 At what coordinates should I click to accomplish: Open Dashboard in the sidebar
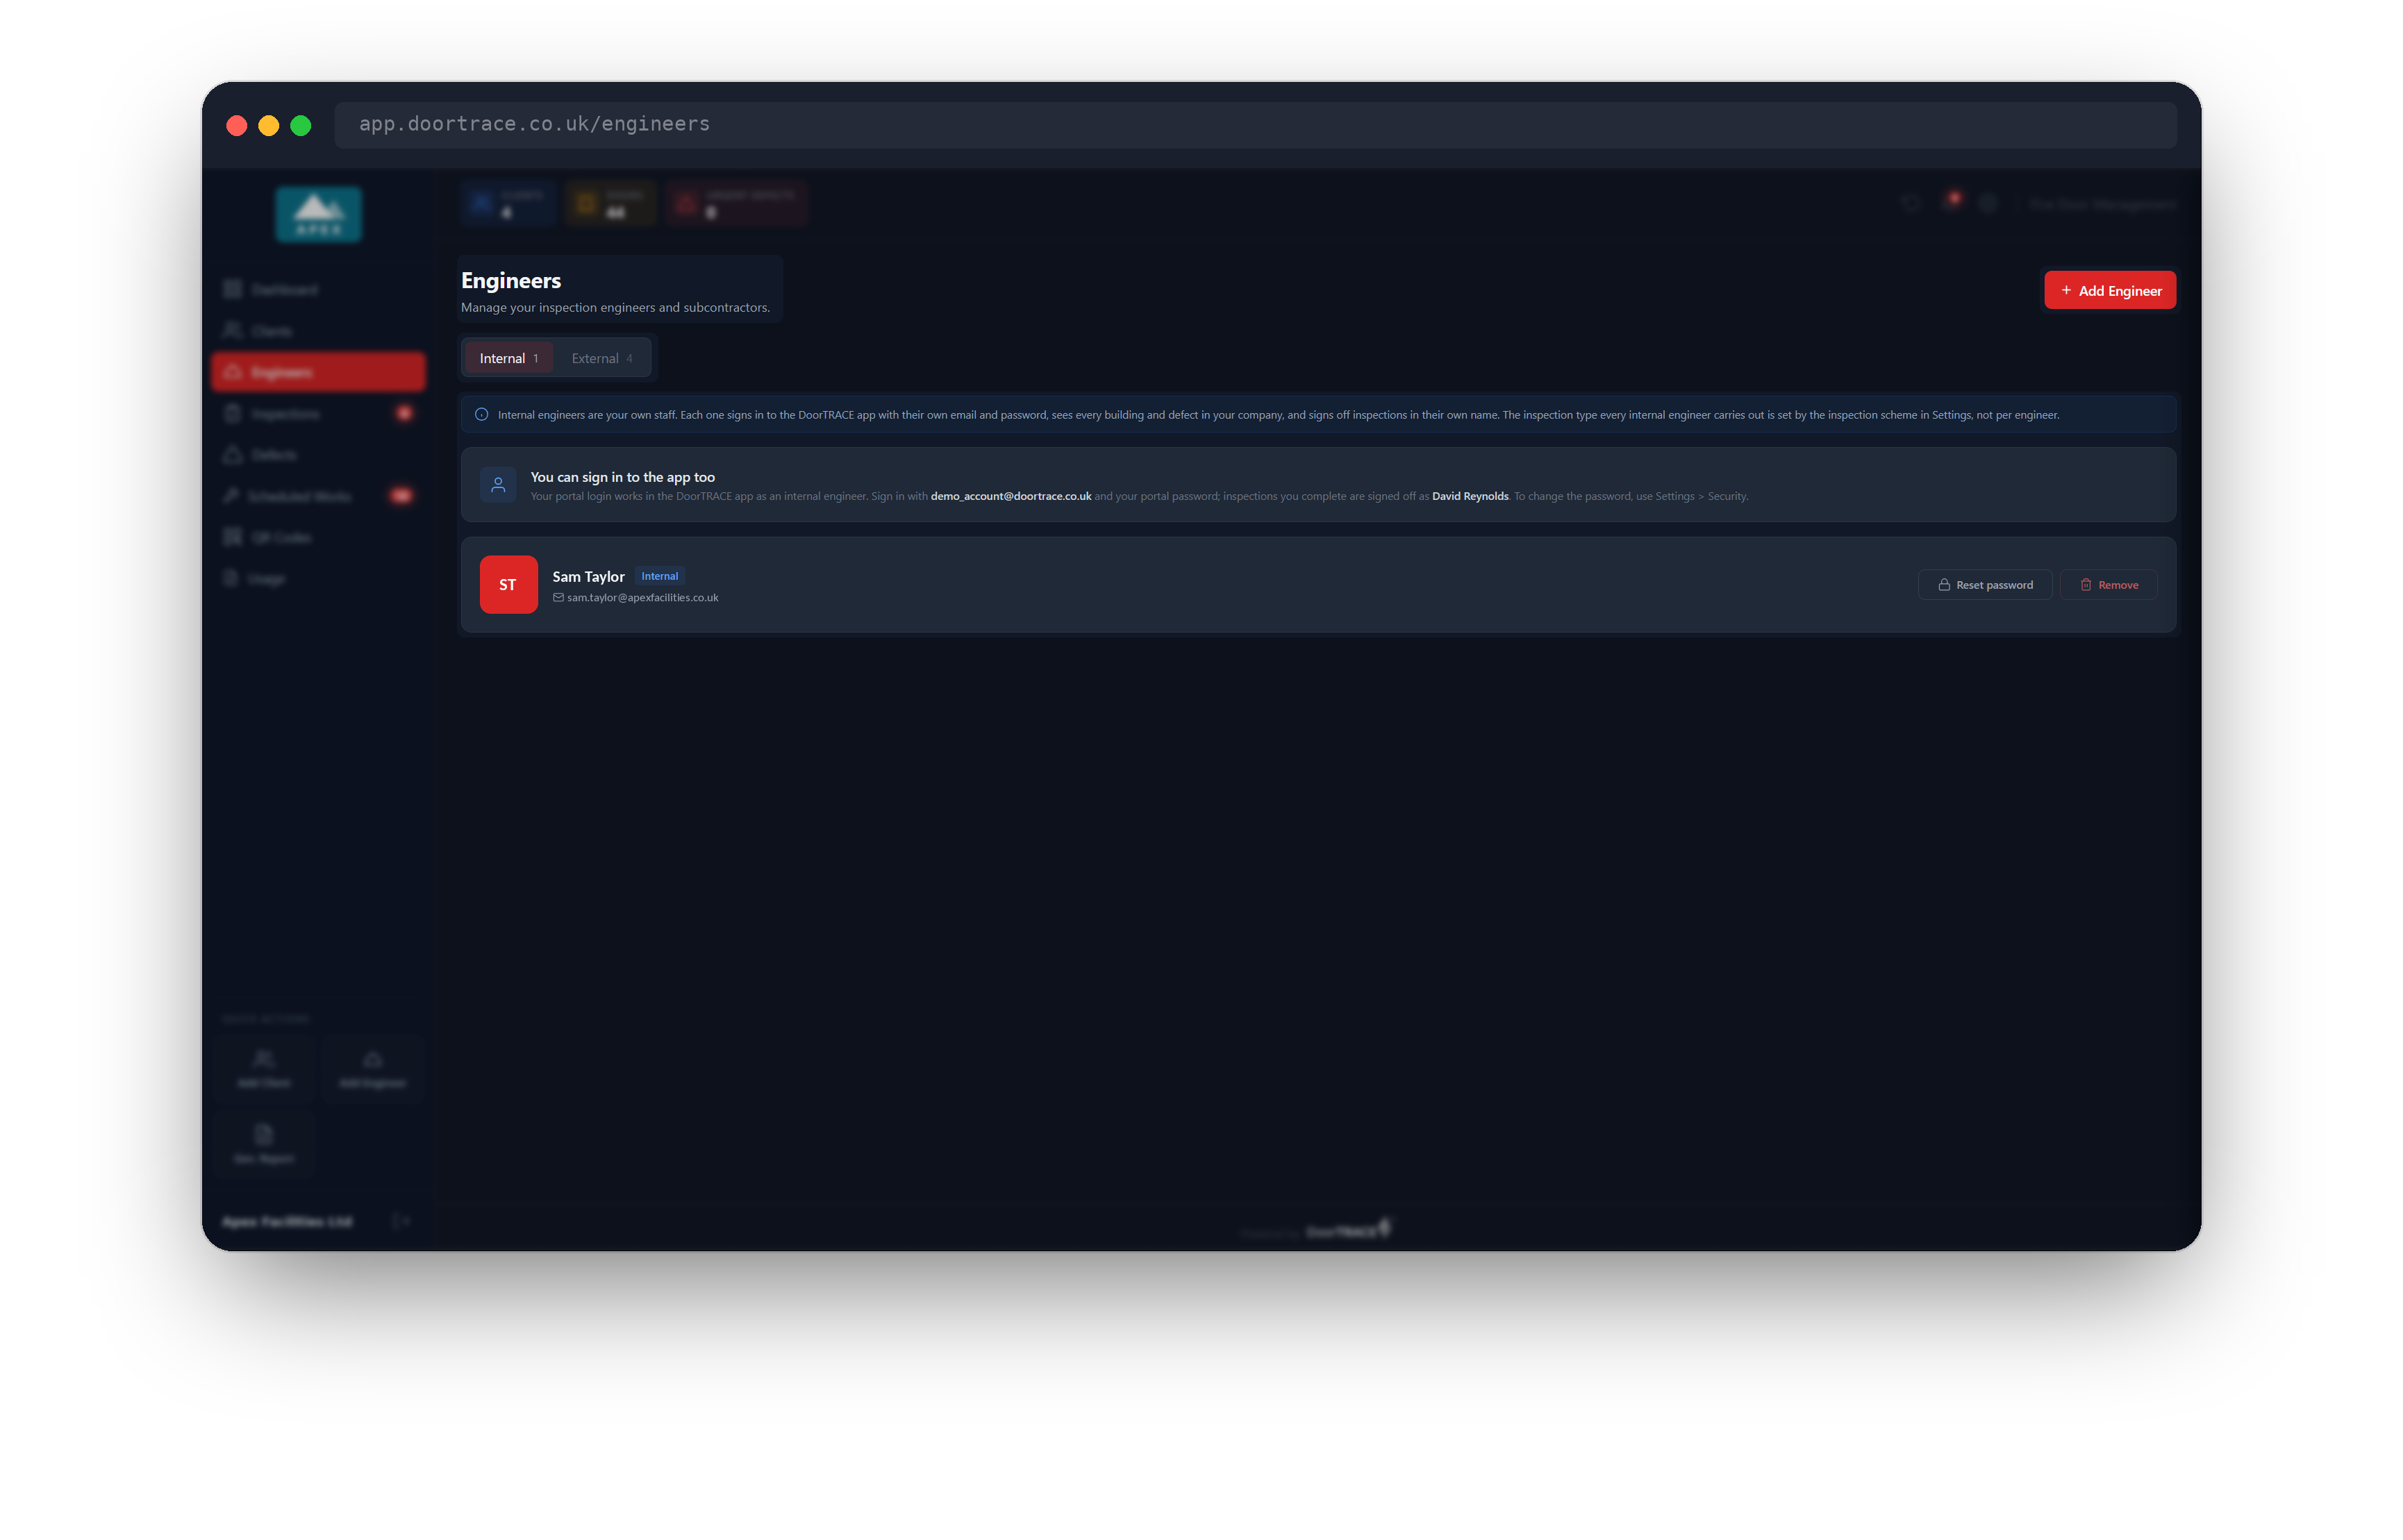(x=318, y=289)
